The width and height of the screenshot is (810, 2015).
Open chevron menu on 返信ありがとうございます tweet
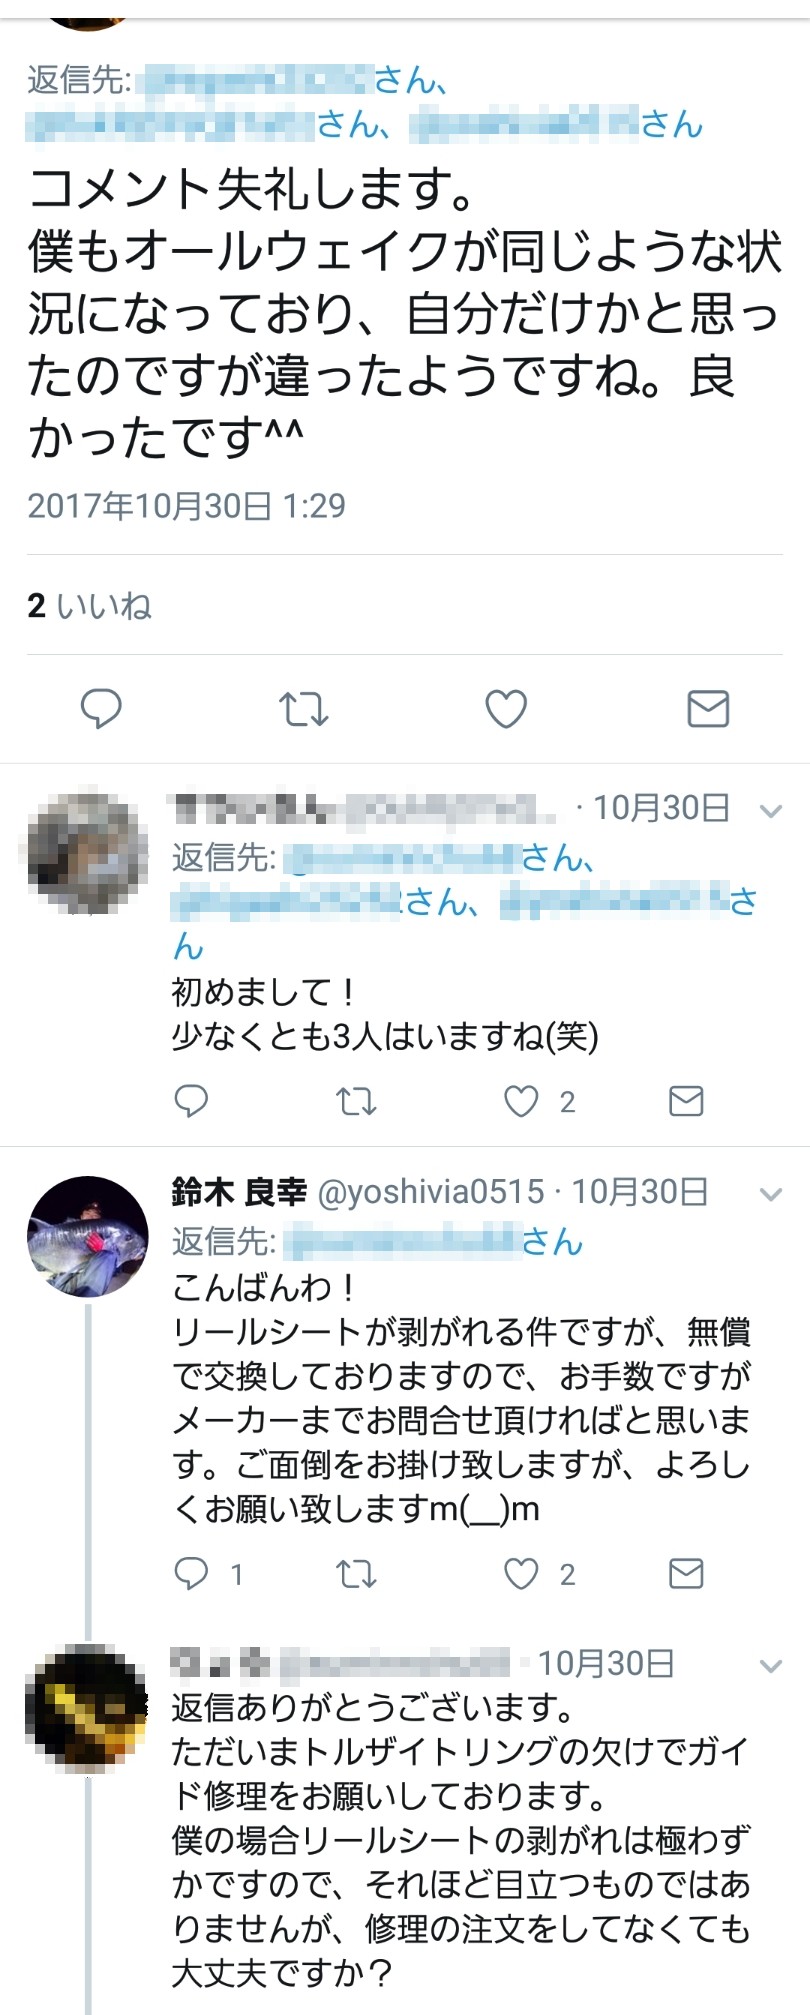(771, 1666)
